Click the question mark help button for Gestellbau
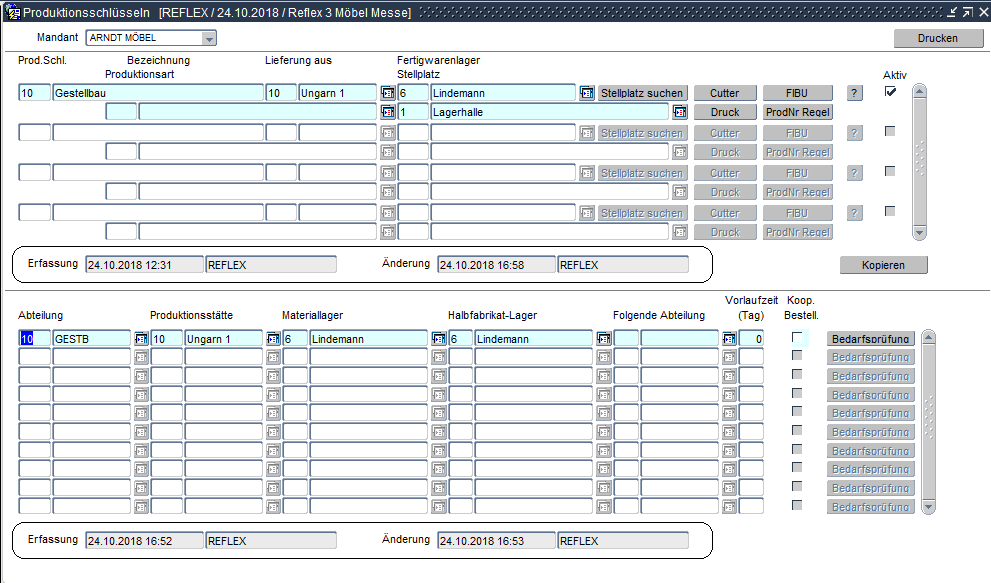Screen dimensions: 991x583 [854, 93]
